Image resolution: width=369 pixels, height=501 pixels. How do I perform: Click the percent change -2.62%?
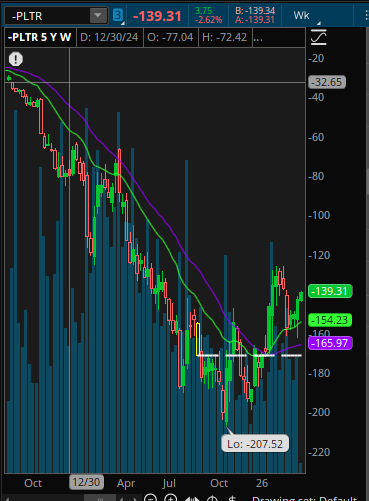click(209, 20)
